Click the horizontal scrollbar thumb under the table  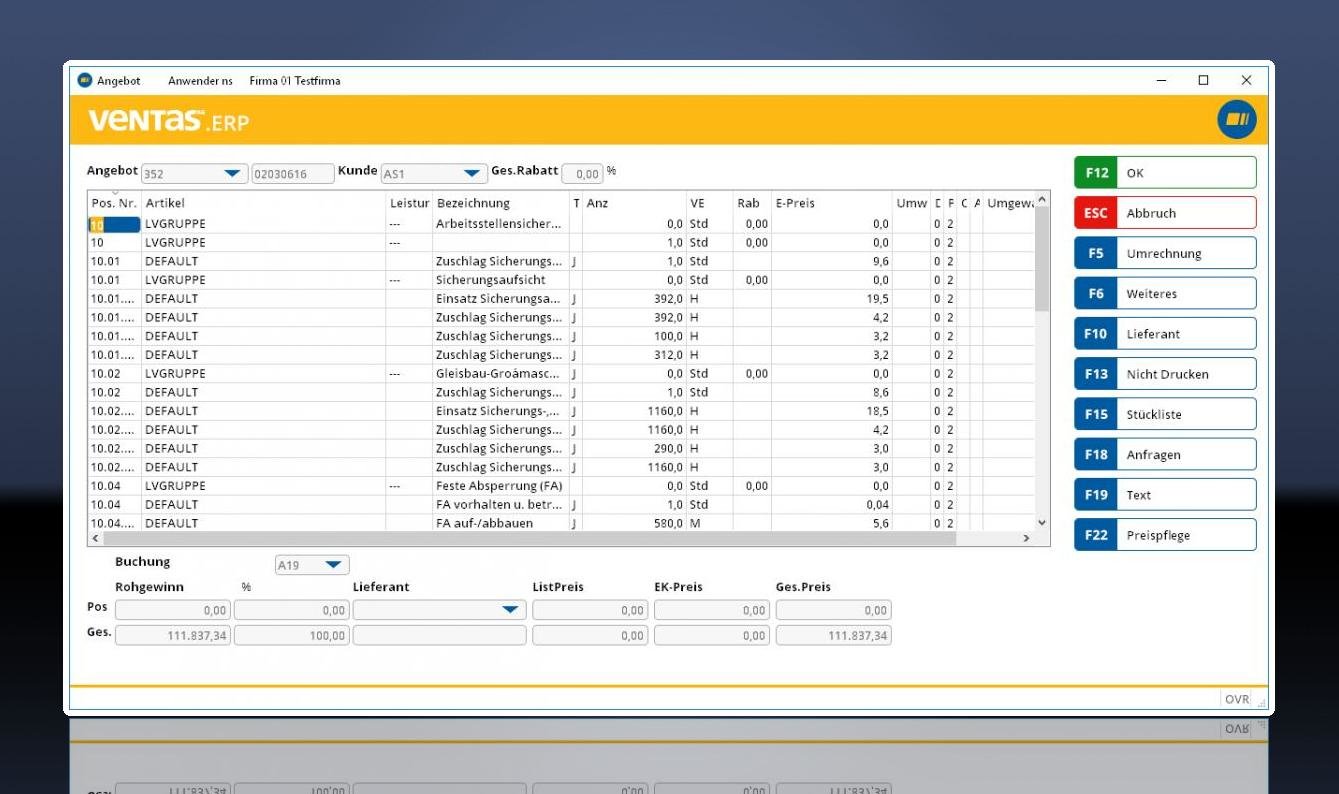530,538
